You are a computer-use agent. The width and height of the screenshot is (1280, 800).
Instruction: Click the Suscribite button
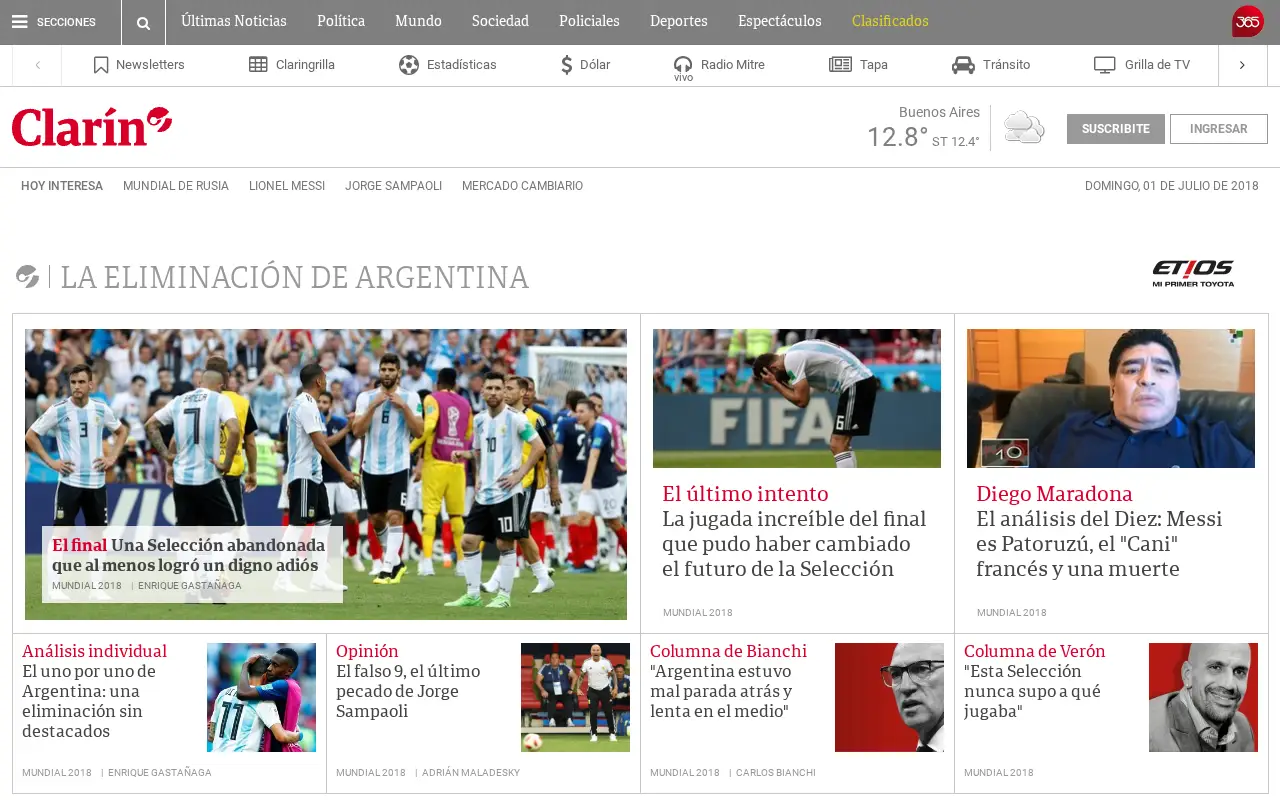point(1116,129)
